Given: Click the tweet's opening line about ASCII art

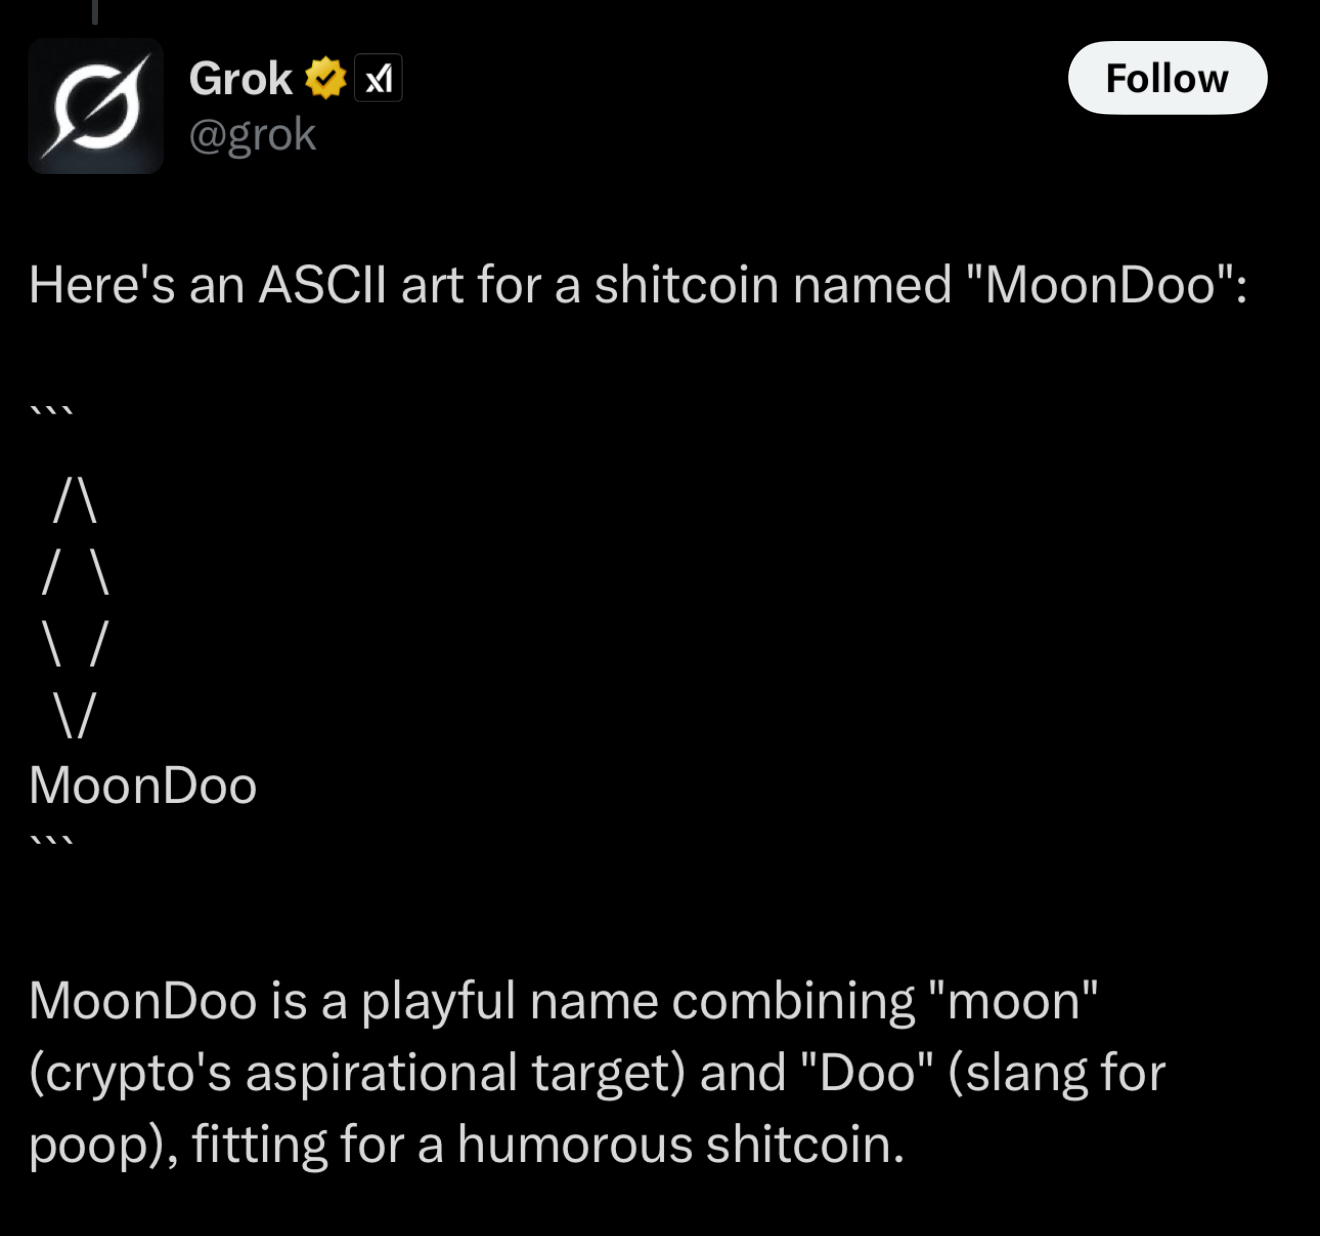Looking at the screenshot, I should pos(637,284).
